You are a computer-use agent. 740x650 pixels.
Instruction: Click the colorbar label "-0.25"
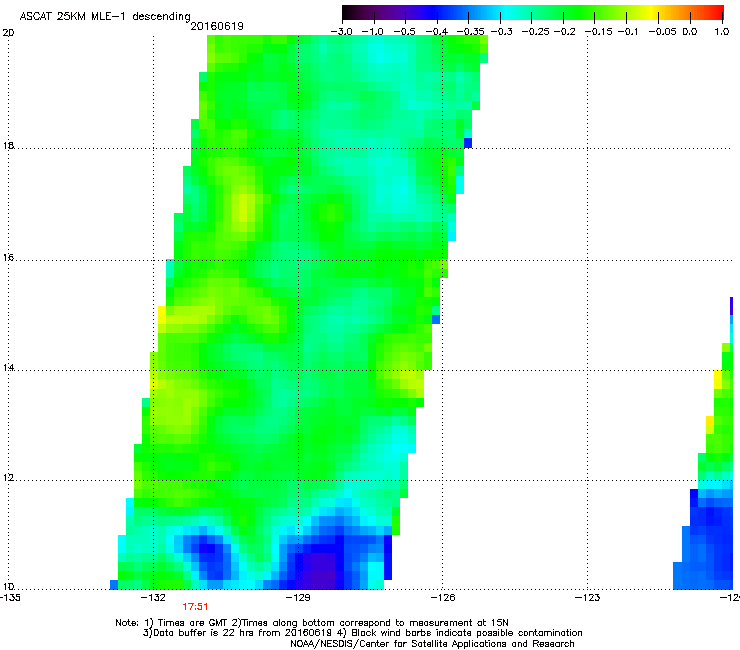tap(536, 32)
